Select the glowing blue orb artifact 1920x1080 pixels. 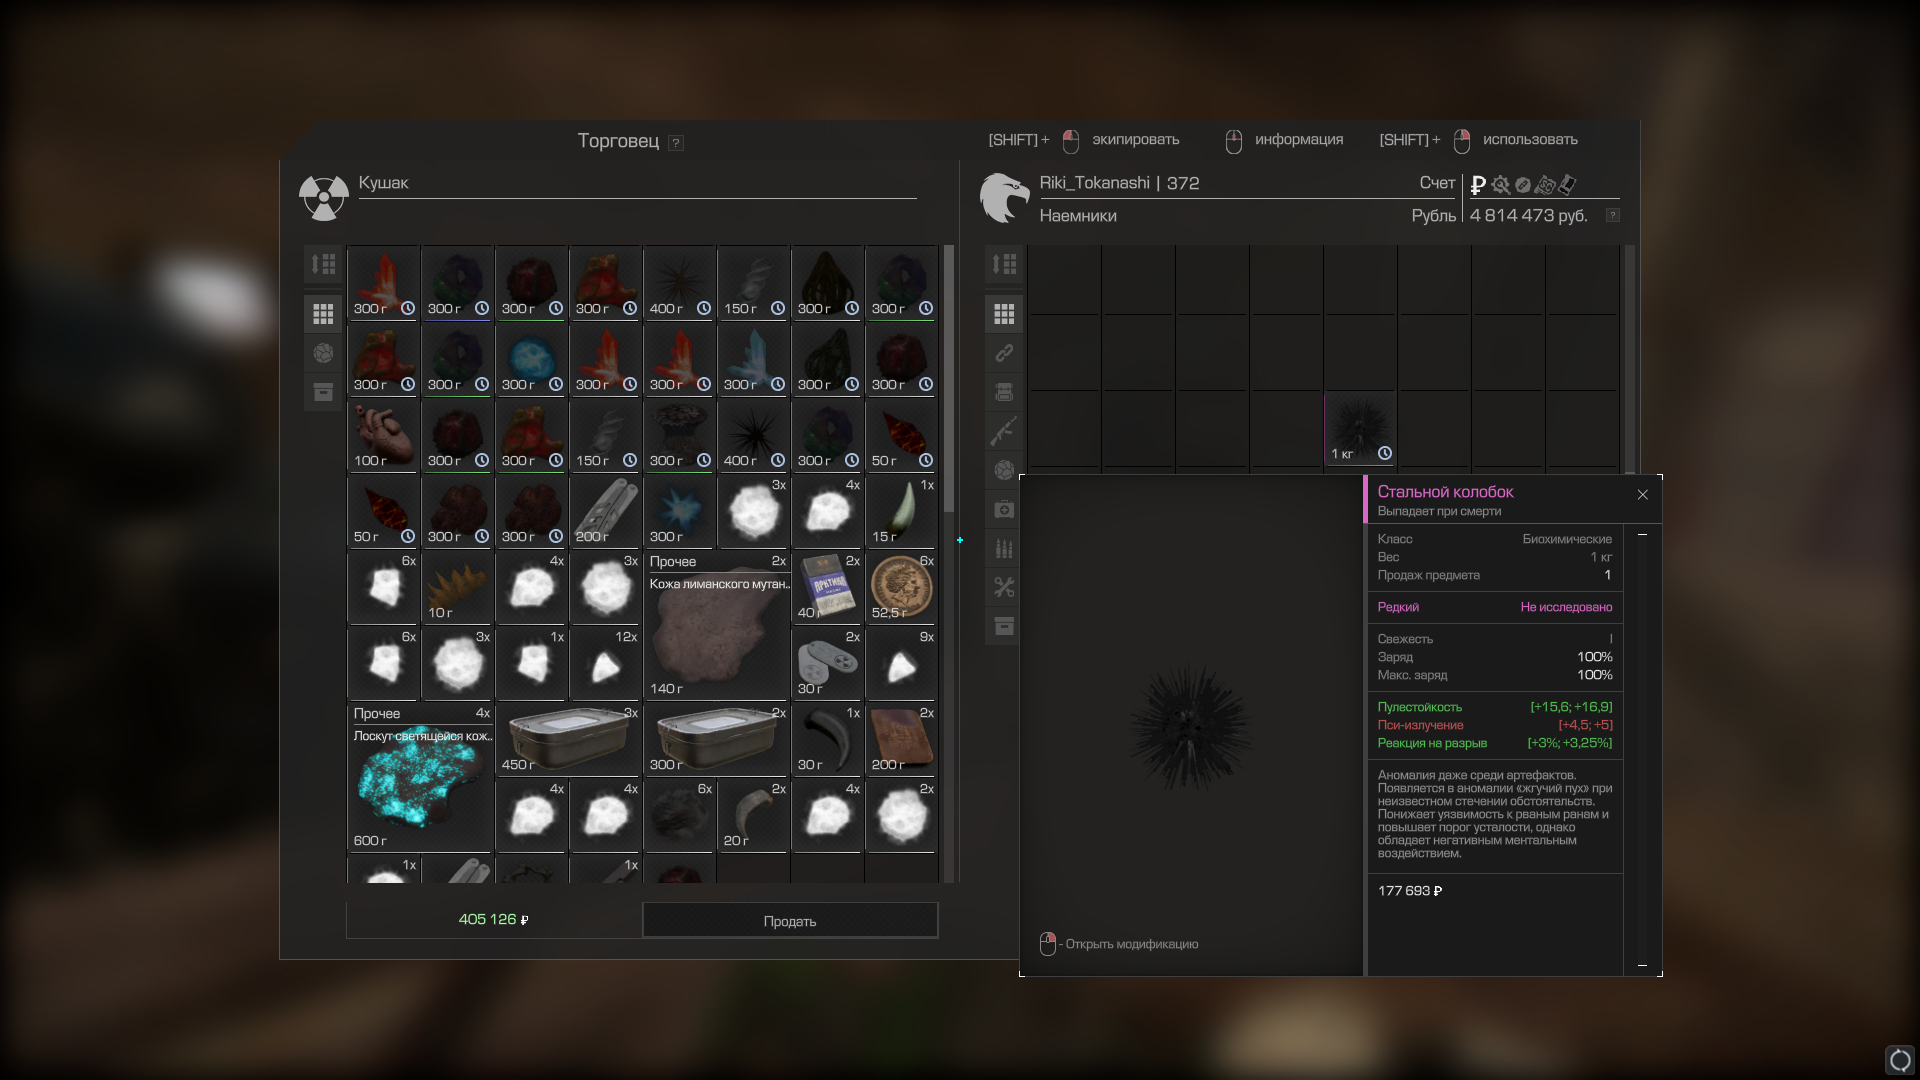click(x=532, y=360)
